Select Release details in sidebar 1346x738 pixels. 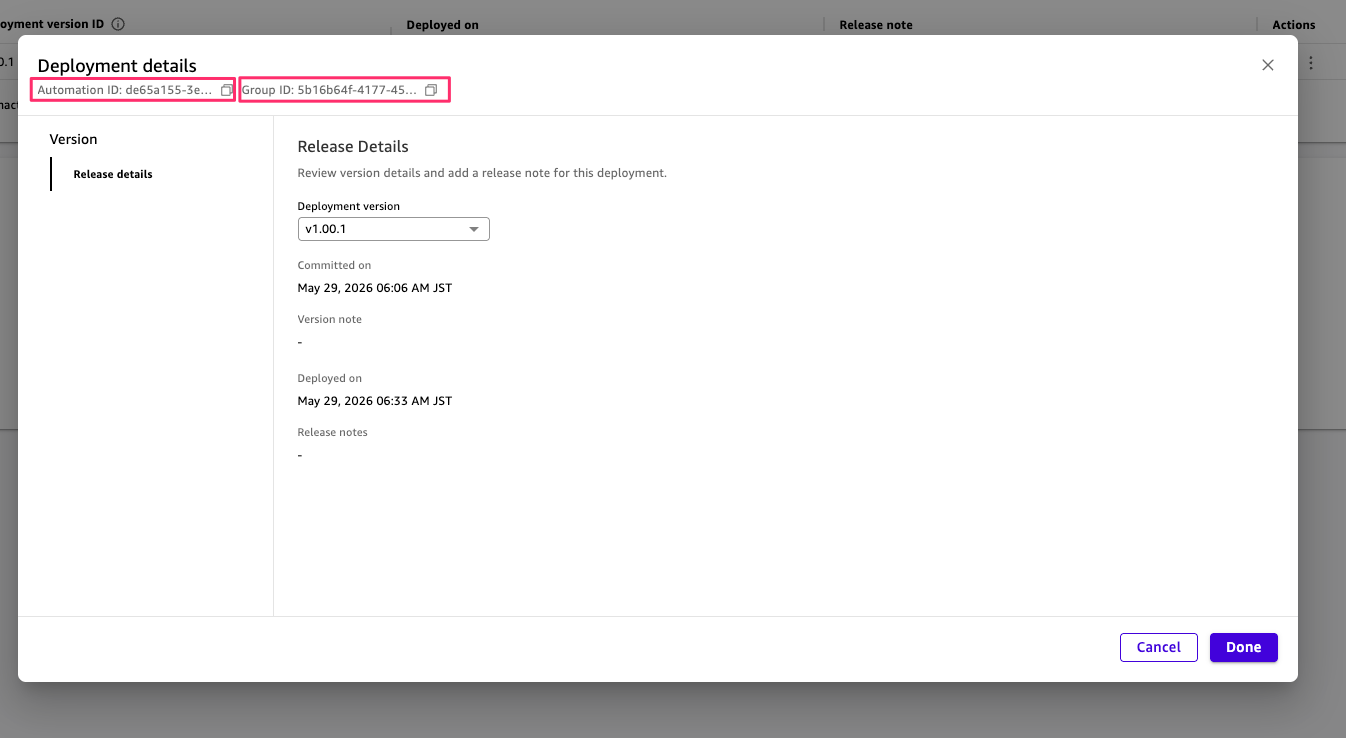click(113, 174)
